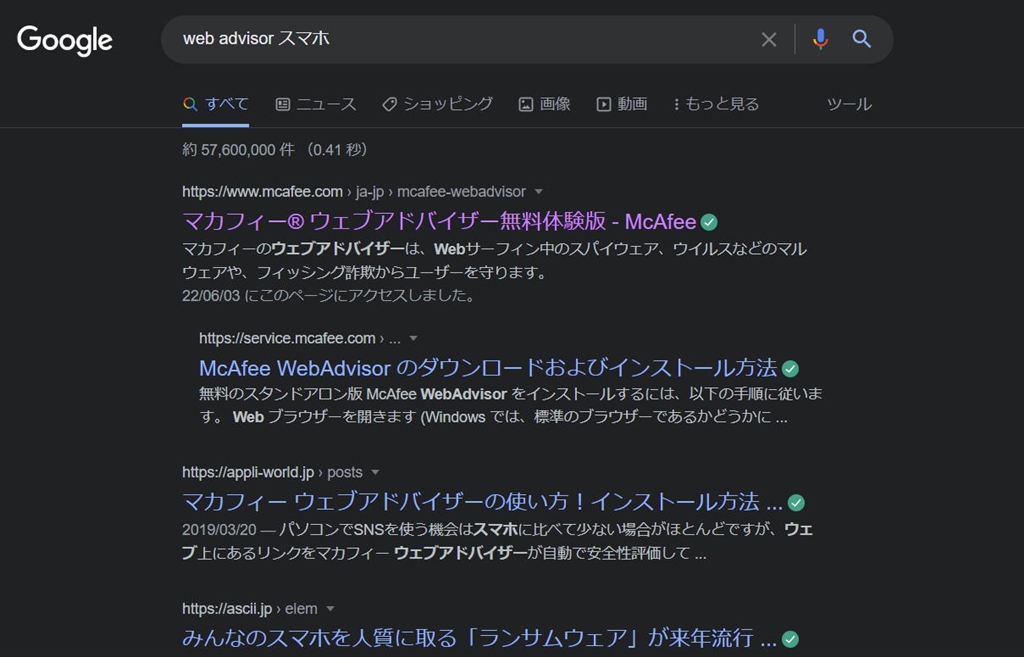This screenshot has height=657, width=1024.
Task: Click the 22/06/03 にこのページにアクセスしました text
Action: [328, 296]
